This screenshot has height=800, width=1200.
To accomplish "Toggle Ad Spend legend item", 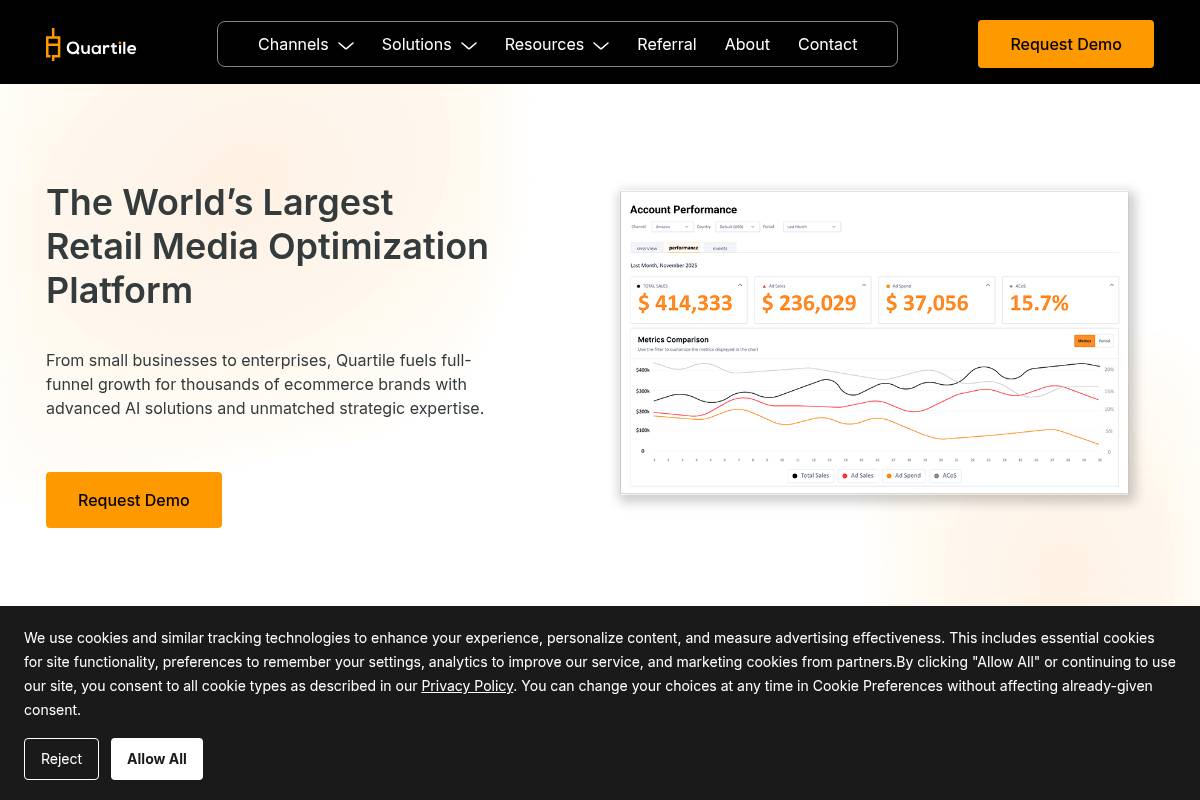I will [904, 476].
